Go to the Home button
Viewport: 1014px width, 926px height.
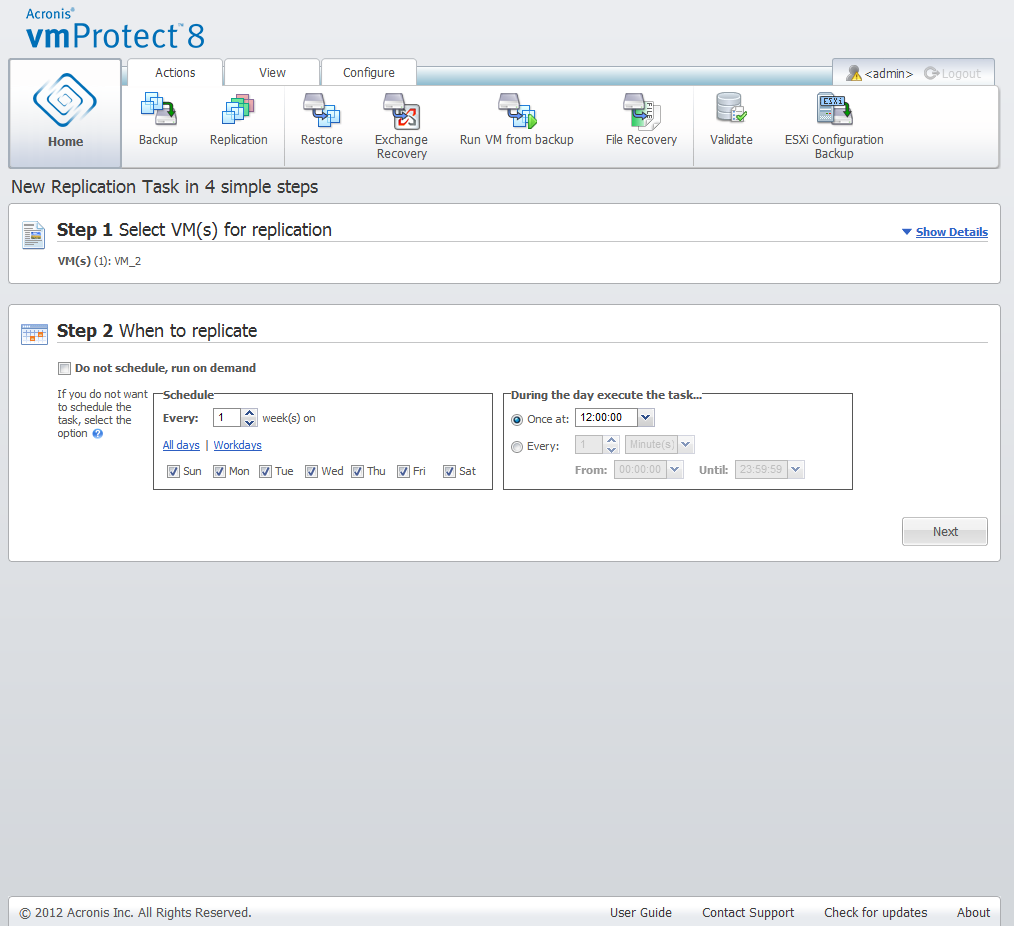66,113
